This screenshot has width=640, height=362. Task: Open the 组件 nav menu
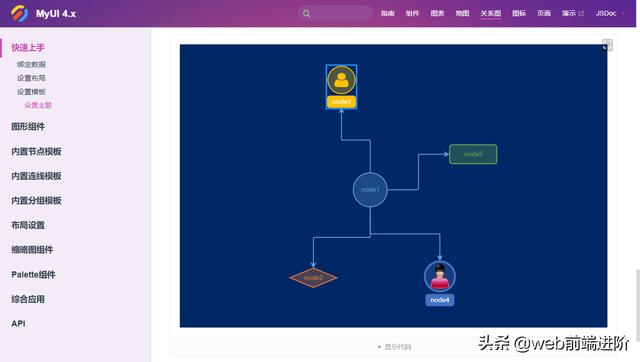click(412, 13)
